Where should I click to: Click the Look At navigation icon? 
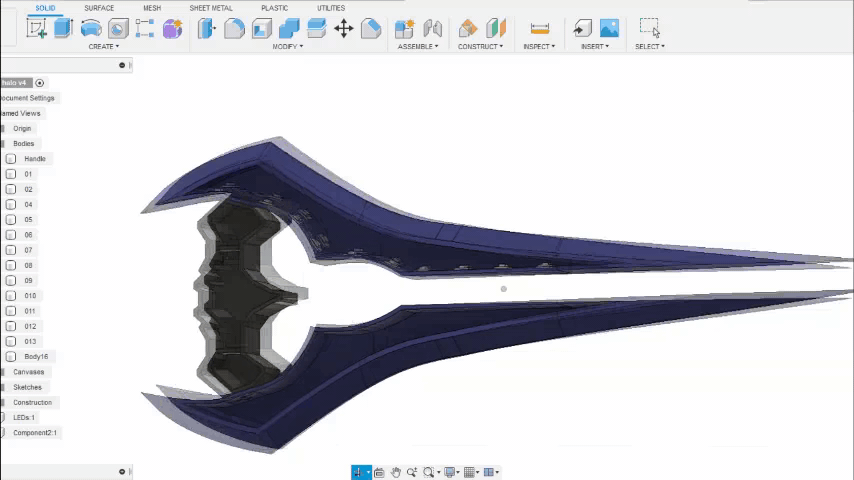379,472
